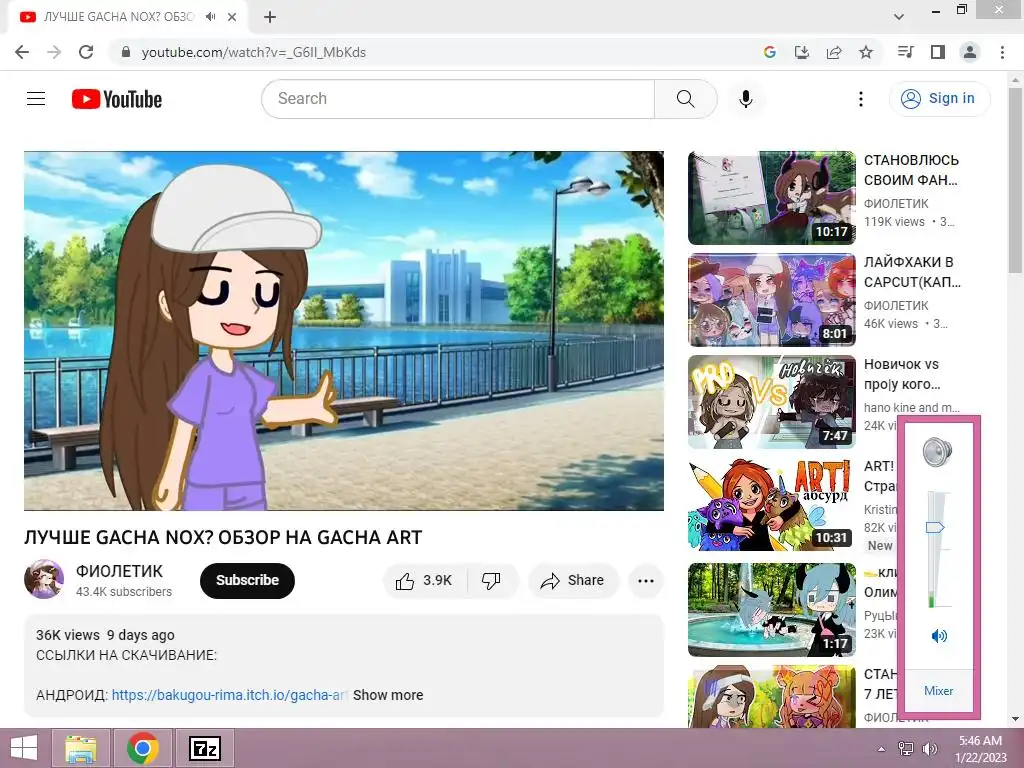The height and width of the screenshot is (768, 1024).
Task: Open ФИОЛЕТИК channel name link
Action: (120, 571)
